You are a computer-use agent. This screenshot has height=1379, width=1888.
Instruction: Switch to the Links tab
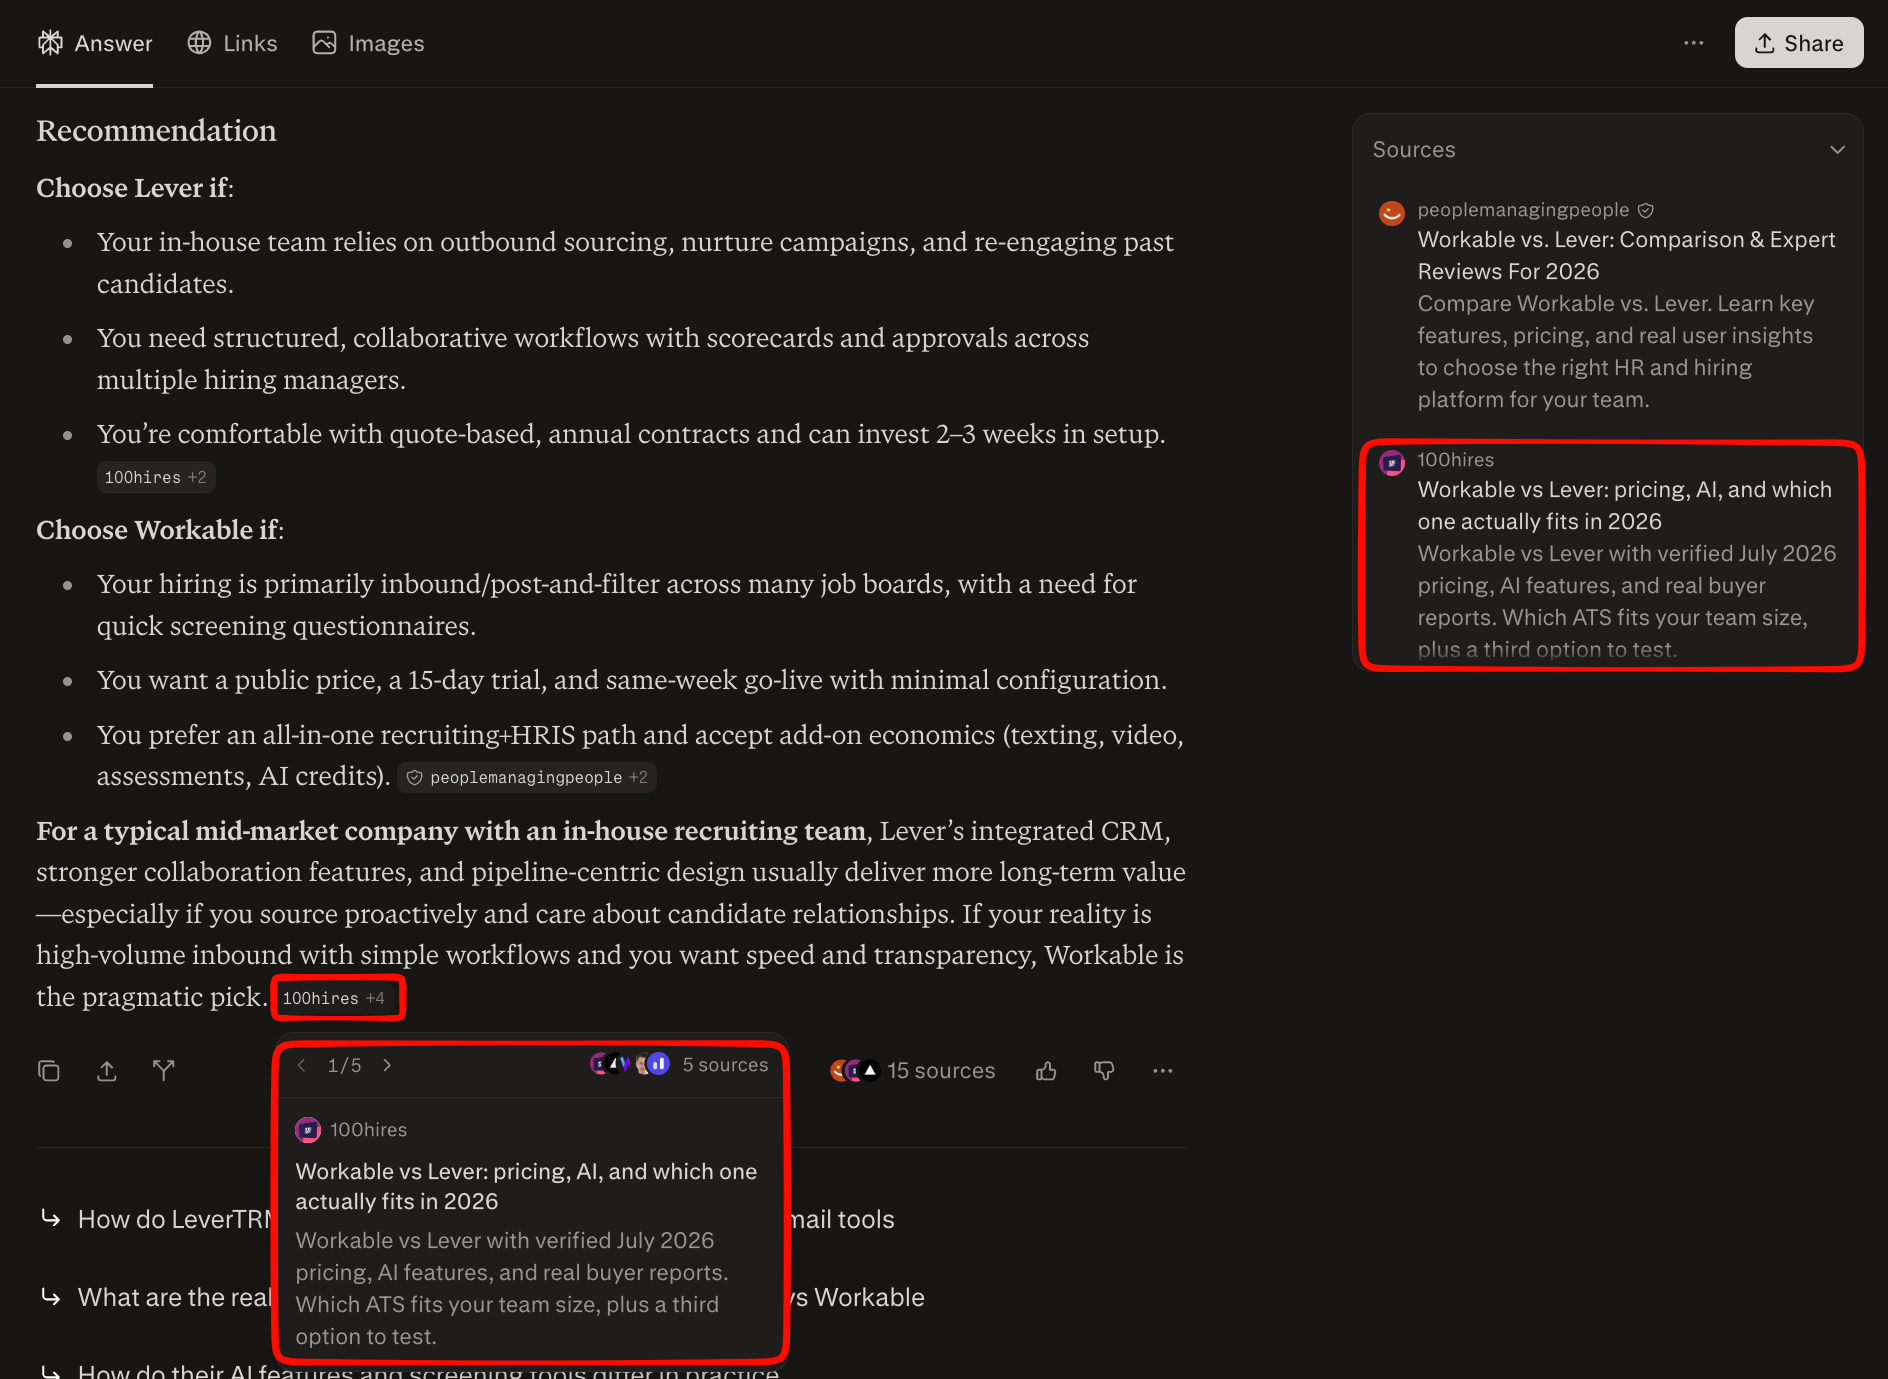coord(232,43)
